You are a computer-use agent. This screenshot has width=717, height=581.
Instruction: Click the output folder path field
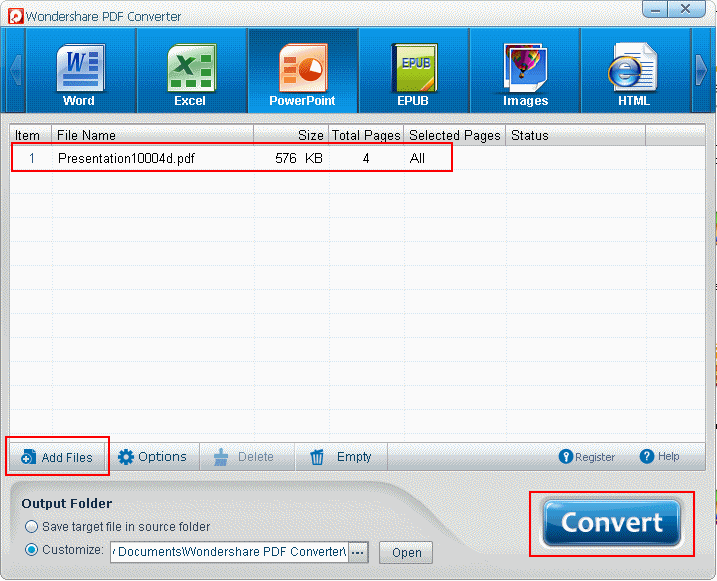[x=229, y=552]
